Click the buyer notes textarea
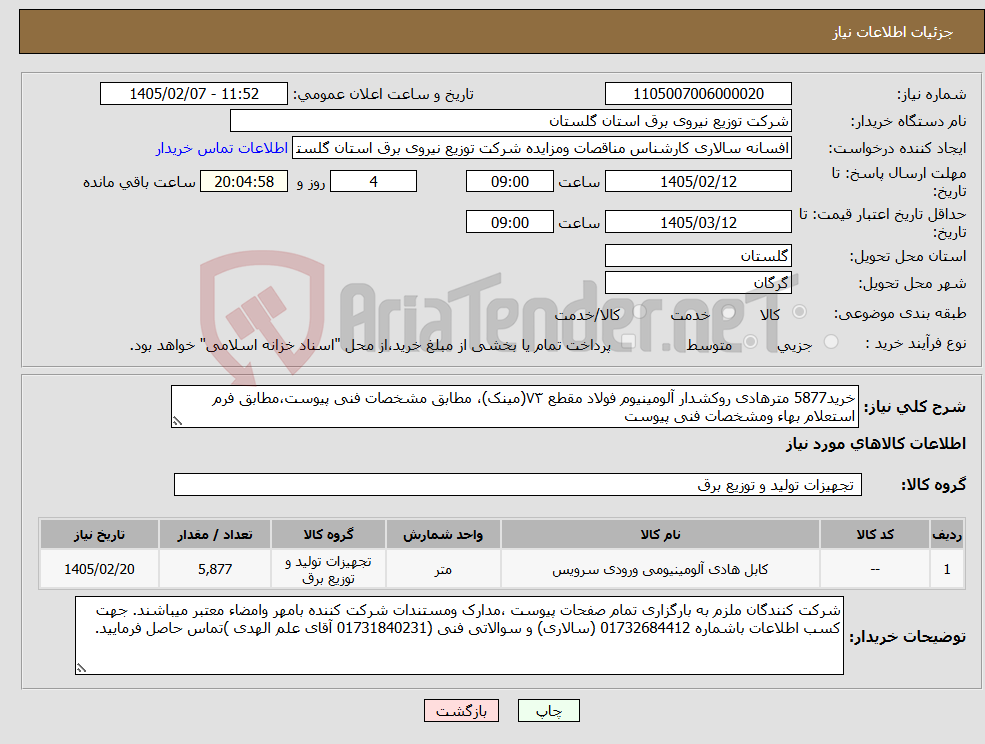Image resolution: width=985 pixels, height=744 pixels. point(459,635)
